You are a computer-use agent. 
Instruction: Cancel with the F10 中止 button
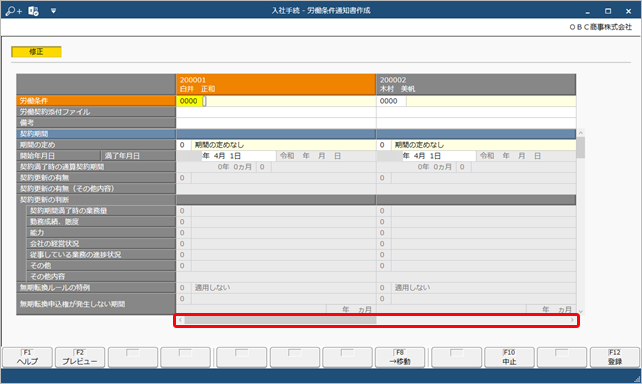509,357
